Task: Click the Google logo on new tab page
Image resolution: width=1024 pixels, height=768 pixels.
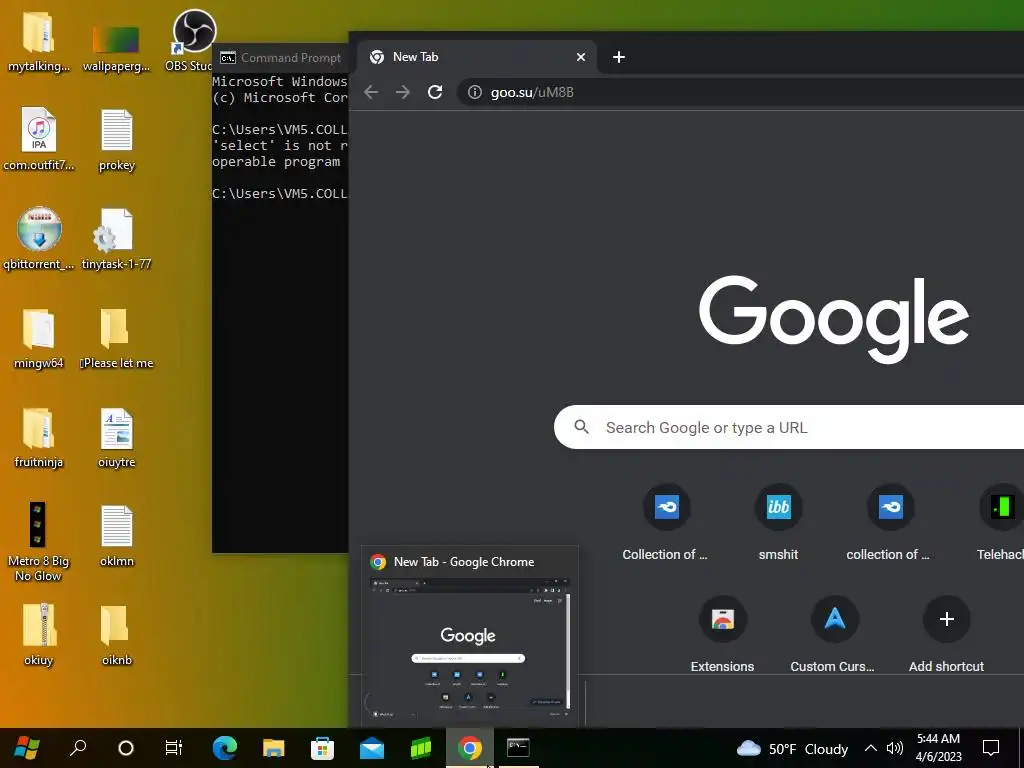Action: pos(833,319)
